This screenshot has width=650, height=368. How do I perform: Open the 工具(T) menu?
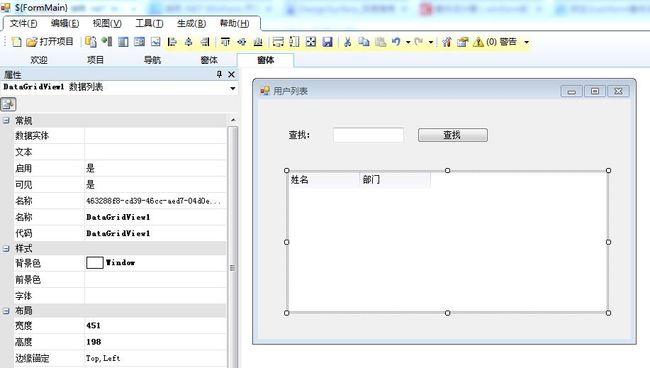coord(150,24)
